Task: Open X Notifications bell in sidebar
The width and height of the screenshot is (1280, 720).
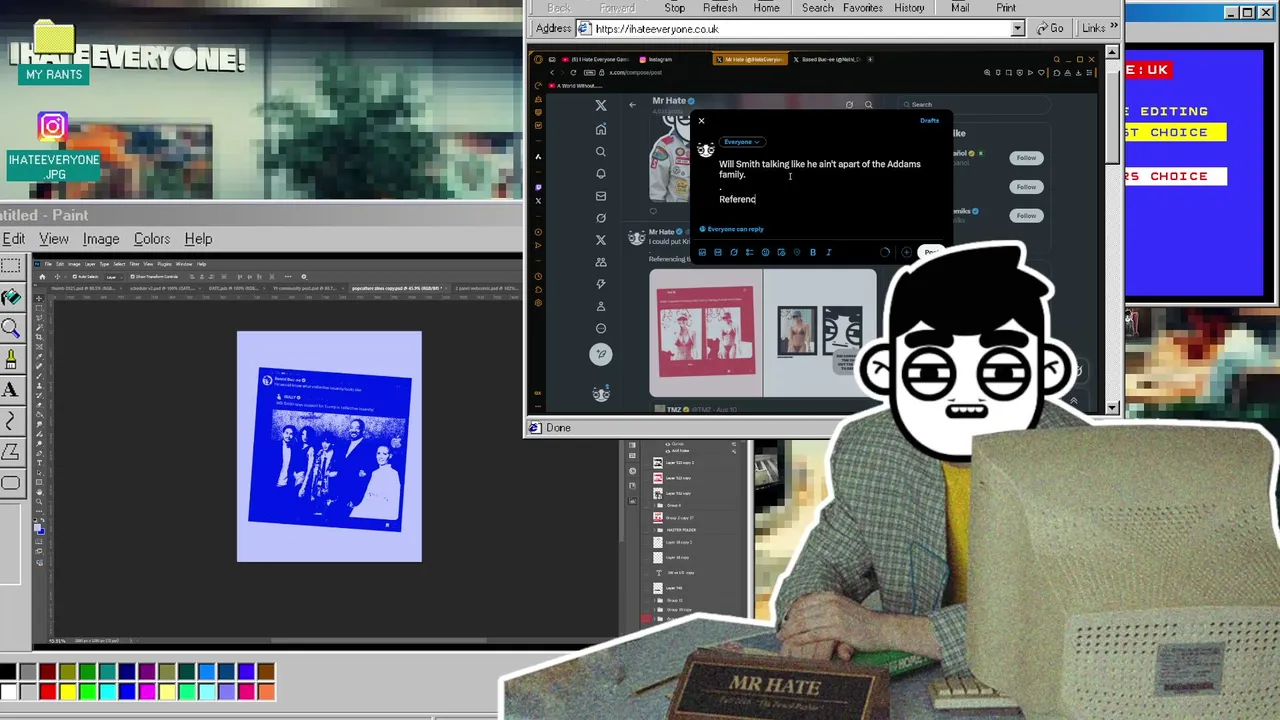Action: tap(601, 174)
